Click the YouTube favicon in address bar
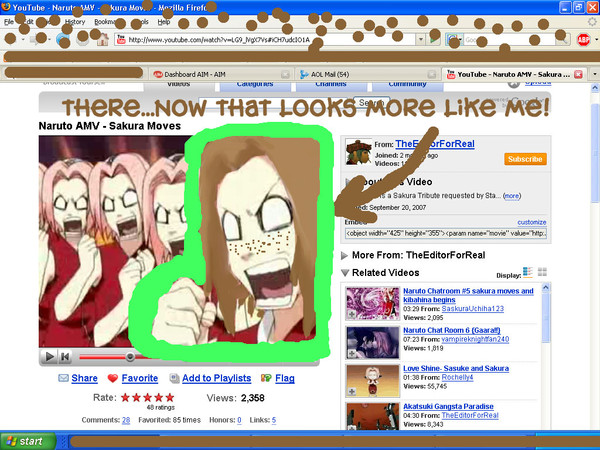 tap(121, 39)
